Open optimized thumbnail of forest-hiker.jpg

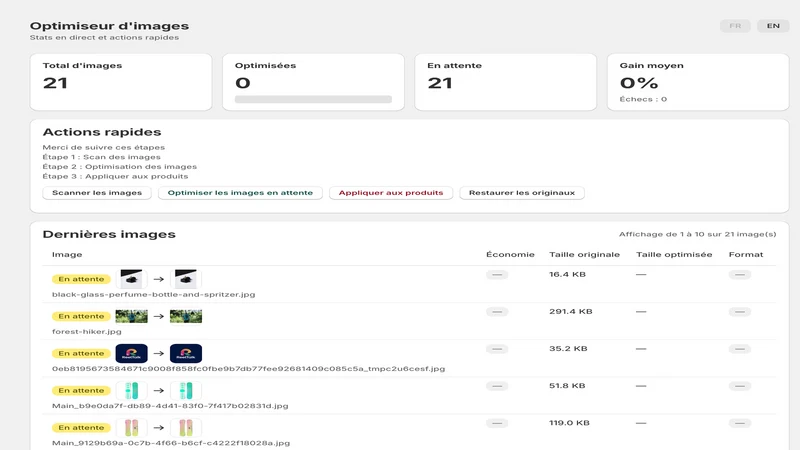coord(186,316)
